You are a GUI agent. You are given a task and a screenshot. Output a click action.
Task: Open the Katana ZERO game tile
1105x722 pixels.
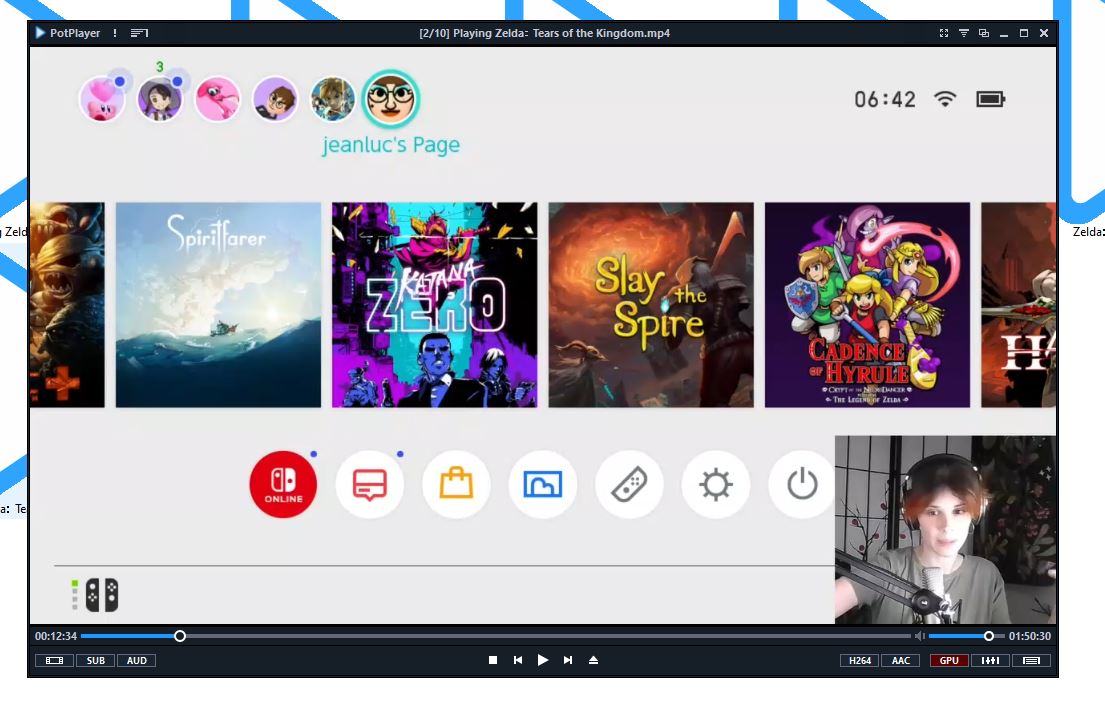click(x=435, y=305)
